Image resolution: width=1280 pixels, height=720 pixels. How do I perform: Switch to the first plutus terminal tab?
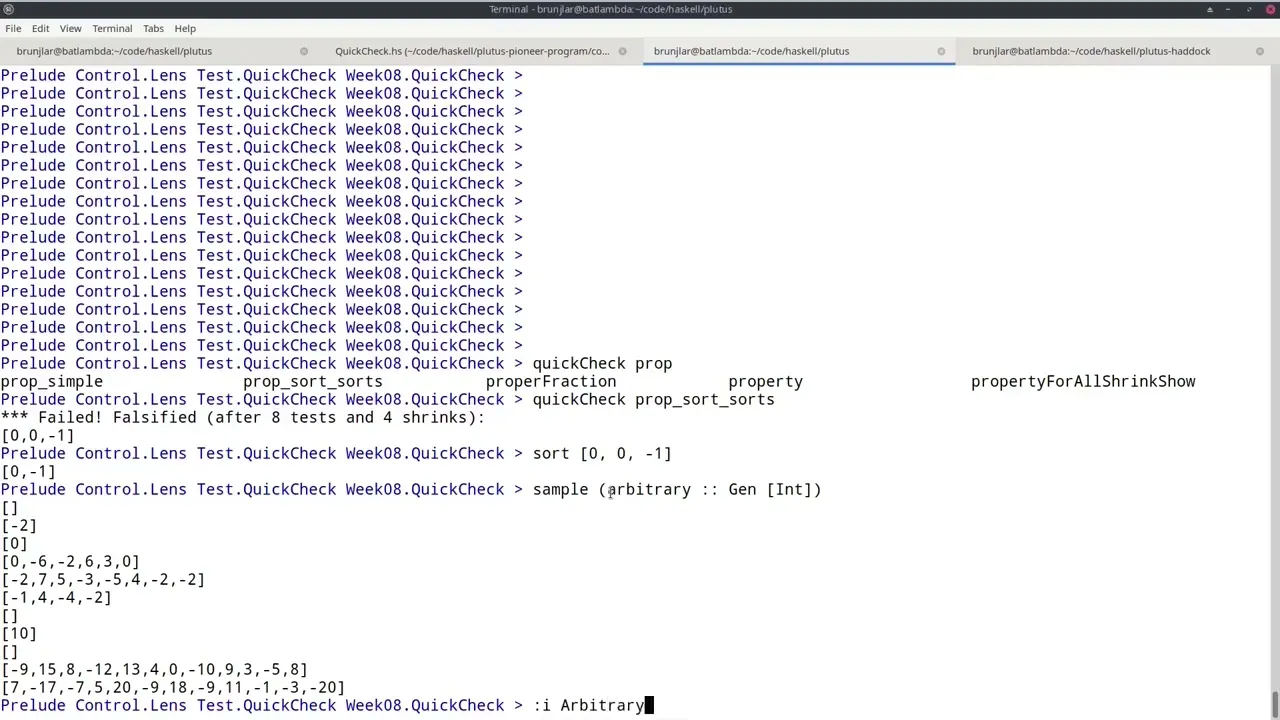coord(114,51)
